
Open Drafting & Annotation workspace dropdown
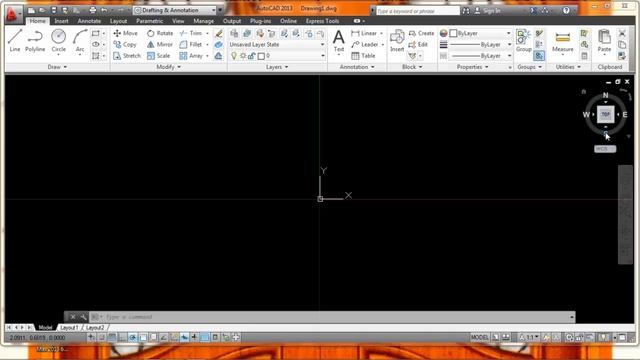point(175,10)
